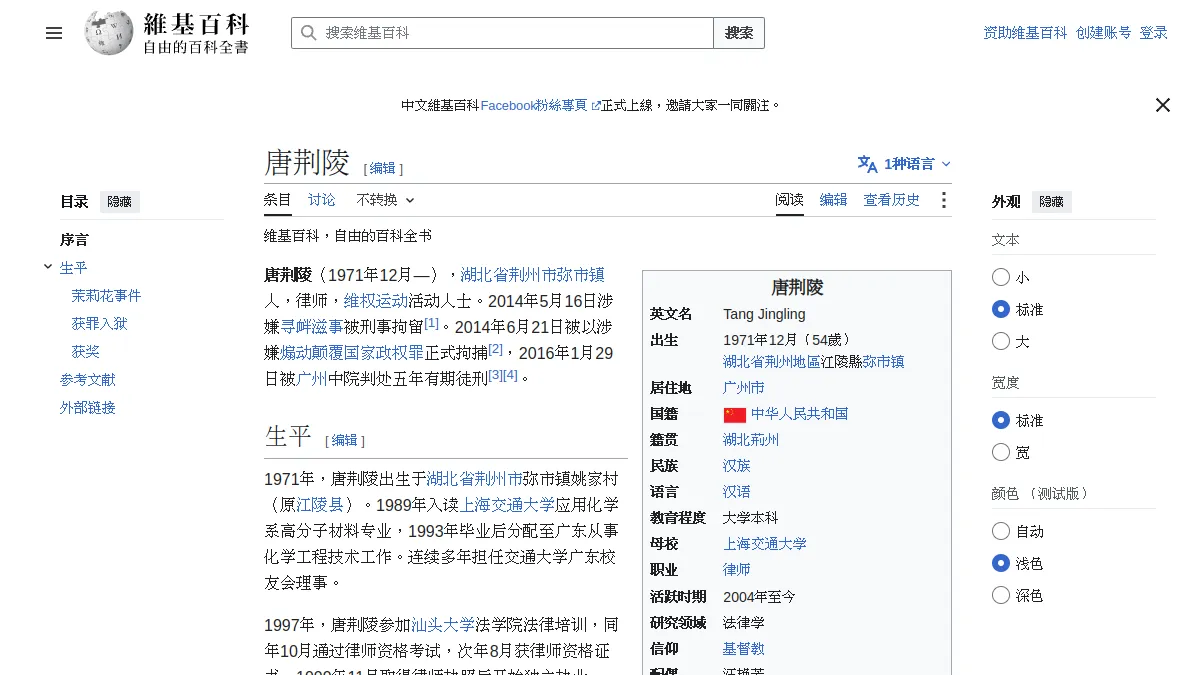Click the Wikipedia globe logo
This screenshot has height=675, width=1200.
[108, 33]
